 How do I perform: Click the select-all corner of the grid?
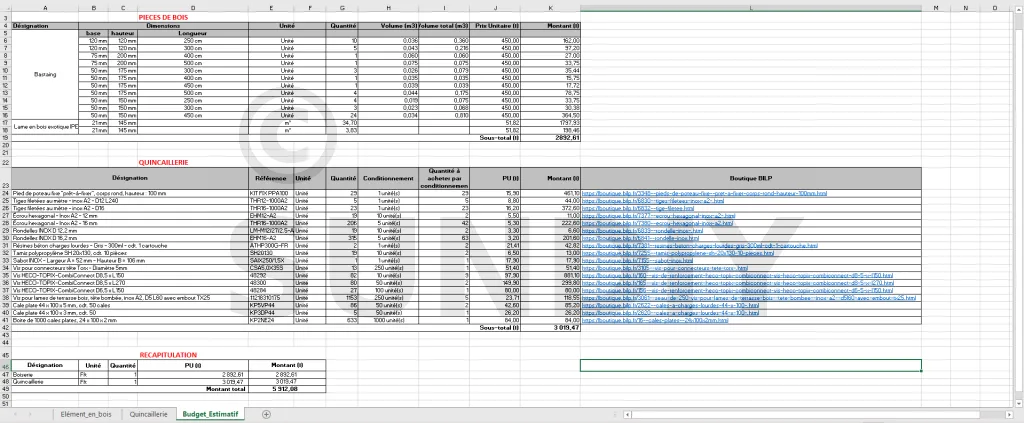click(5, 9)
